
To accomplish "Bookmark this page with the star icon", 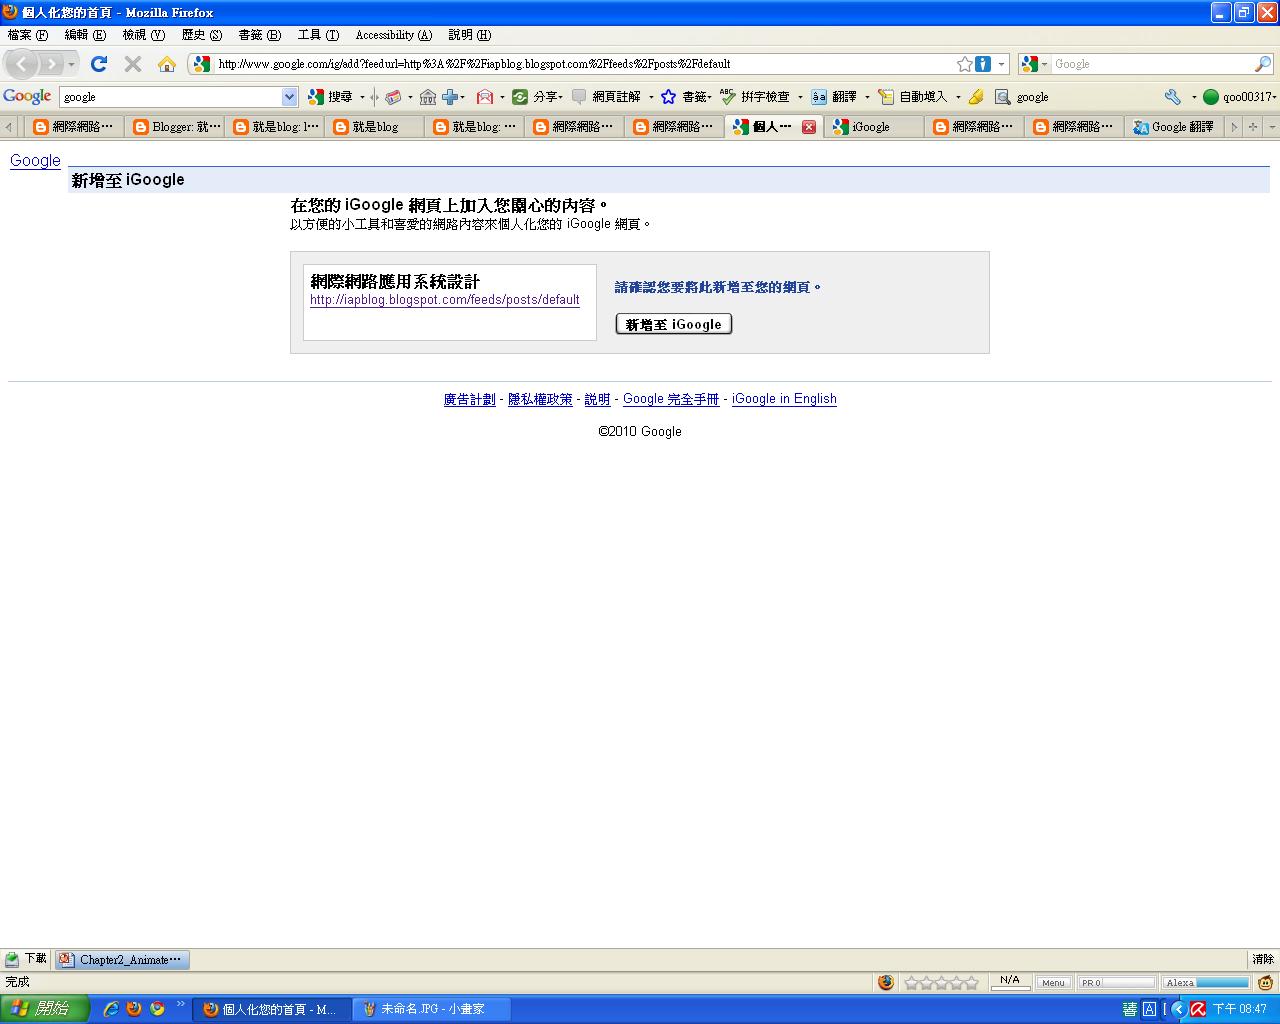I will (964, 64).
